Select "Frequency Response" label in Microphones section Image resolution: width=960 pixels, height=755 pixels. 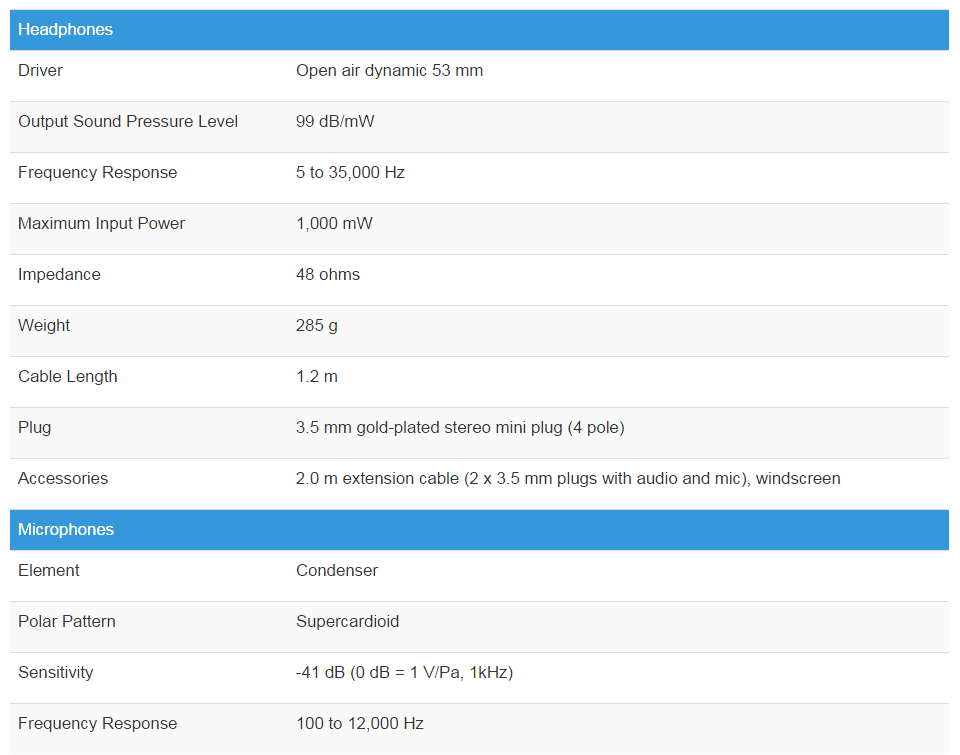tap(97, 723)
